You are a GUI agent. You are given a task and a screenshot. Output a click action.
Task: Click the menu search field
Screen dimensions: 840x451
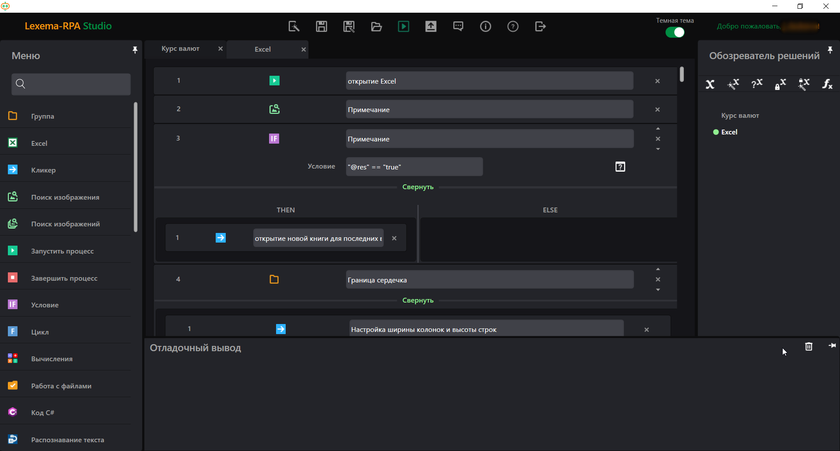point(71,84)
